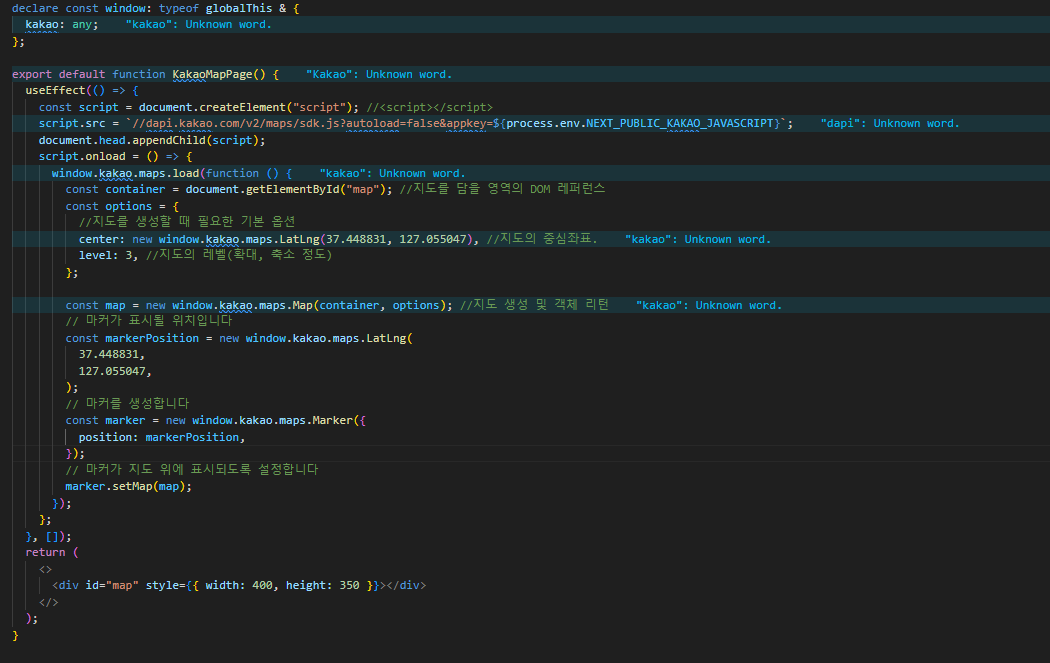Click window.kakao.maps.Map constructor
Viewport: 1050px width, 663px height.
coord(242,305)
